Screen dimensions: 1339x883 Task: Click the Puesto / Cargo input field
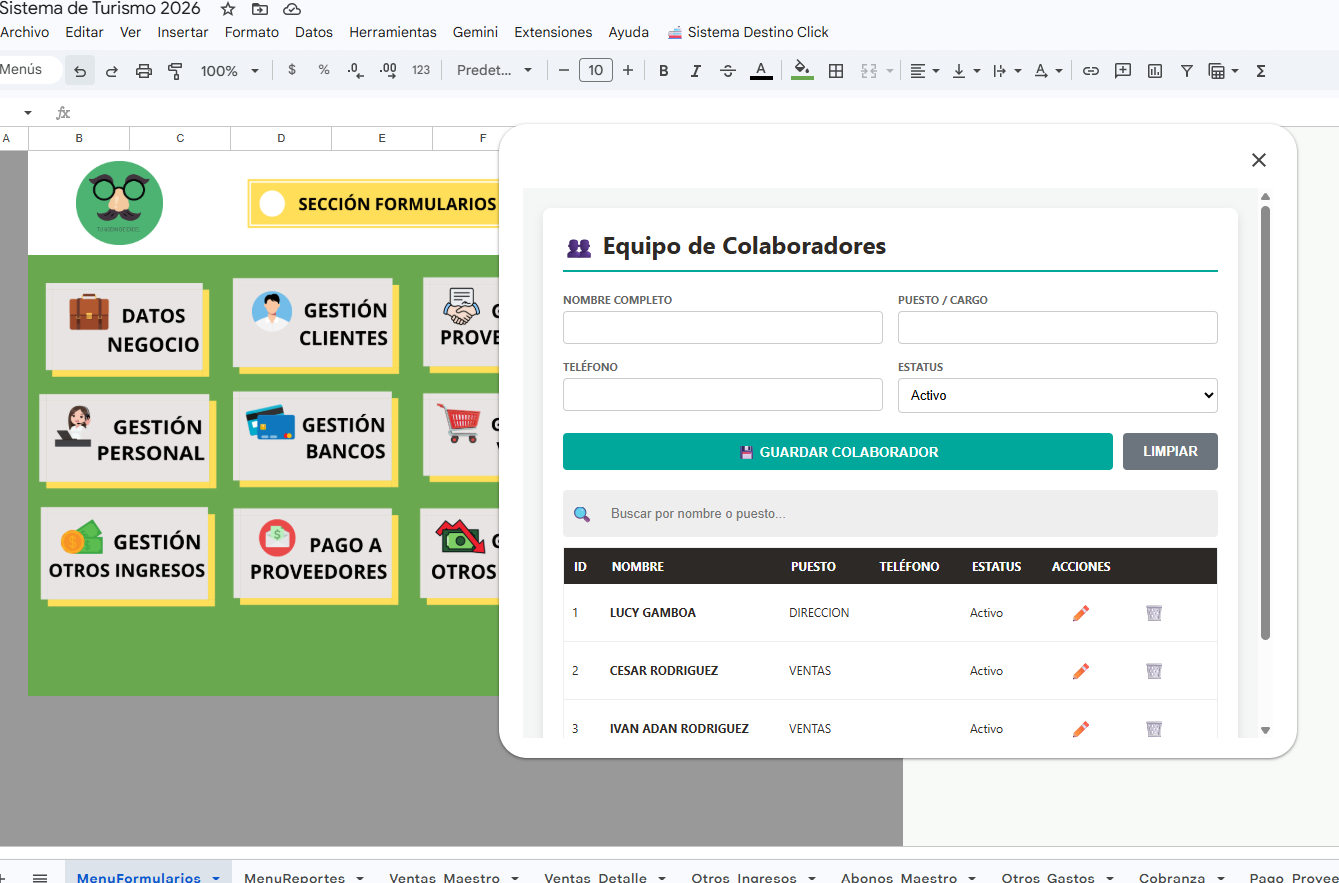click(x=1058, y=328)
